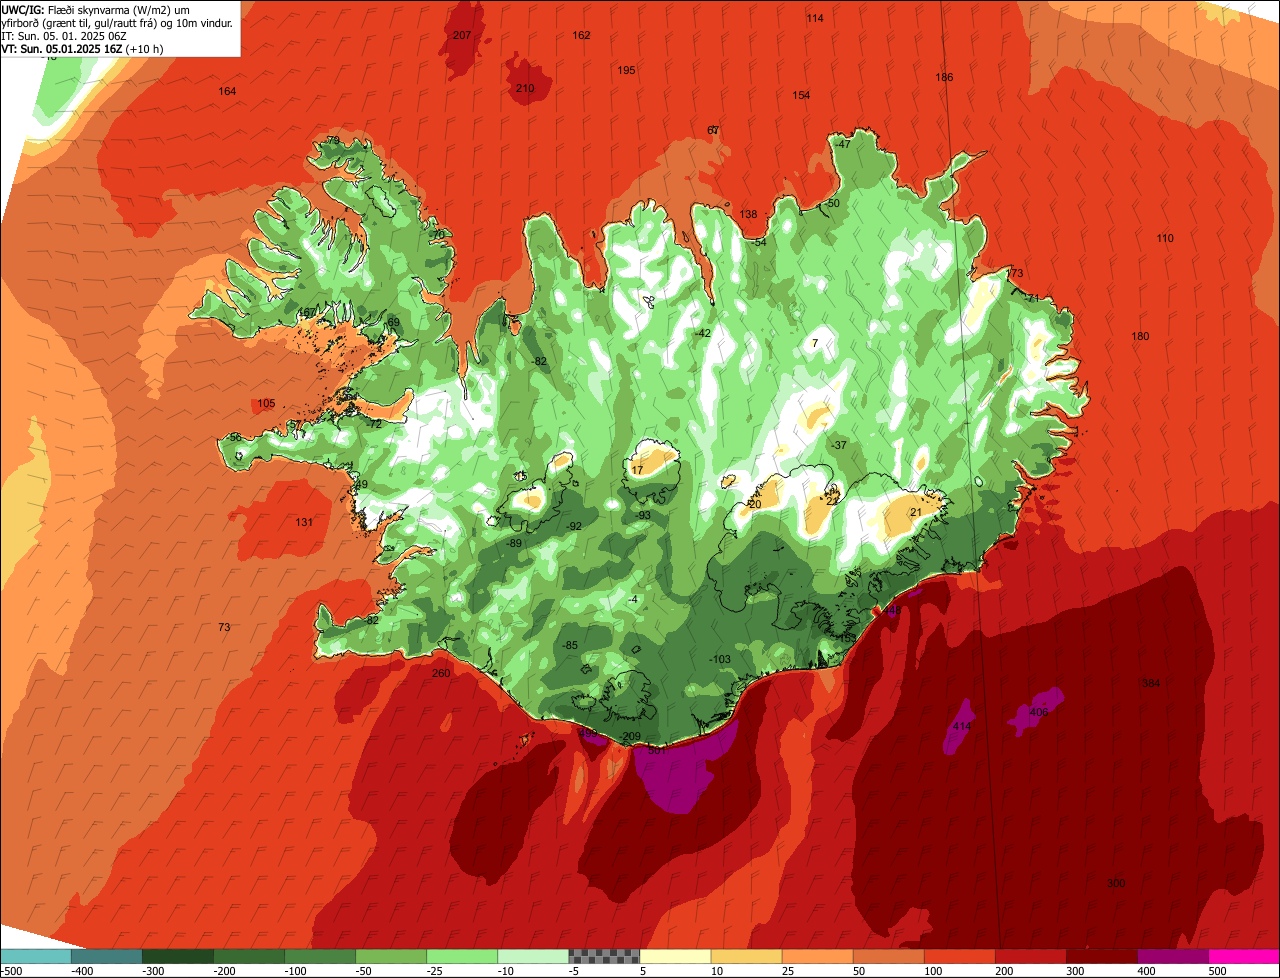Click the map value -92
The width and height of the screenshot is (1280, 978).
(x=574, y=526)
